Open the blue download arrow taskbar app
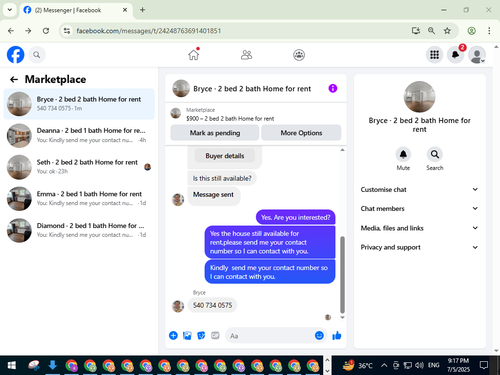Image resolution: width=500 pixels, height=375 pixels. 52,365
